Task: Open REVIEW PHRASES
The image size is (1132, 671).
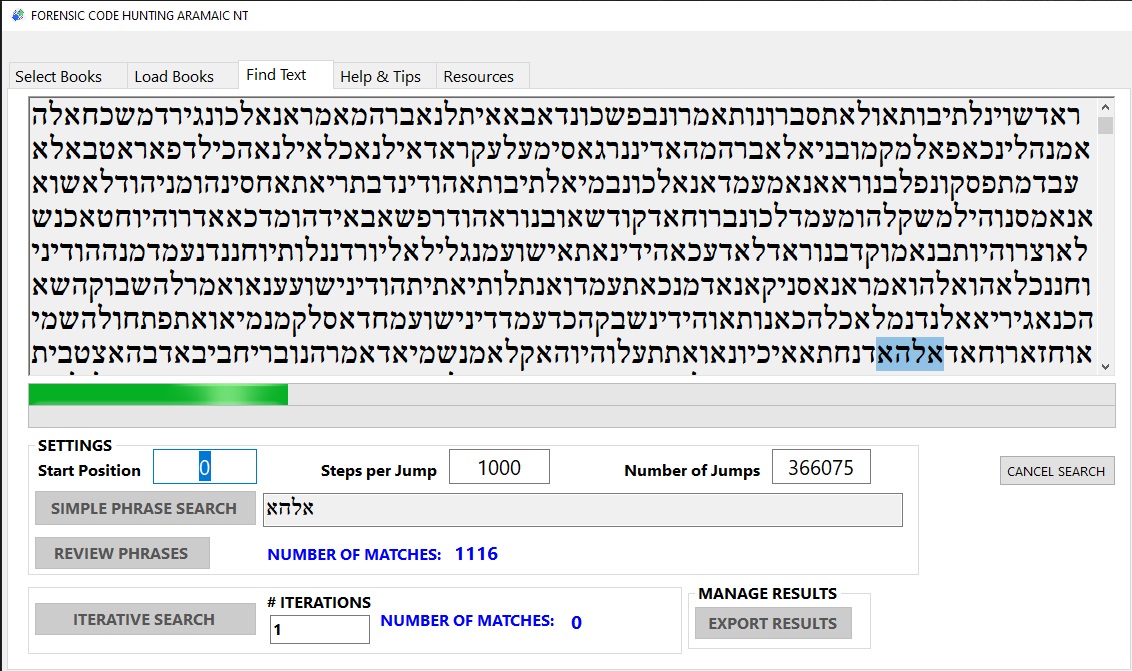Action: pos(122,552)
